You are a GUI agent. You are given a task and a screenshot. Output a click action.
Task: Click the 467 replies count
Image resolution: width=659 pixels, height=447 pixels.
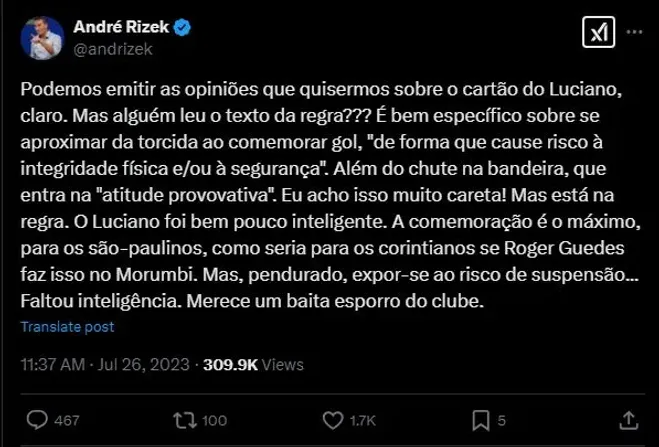tap(66, 420)
